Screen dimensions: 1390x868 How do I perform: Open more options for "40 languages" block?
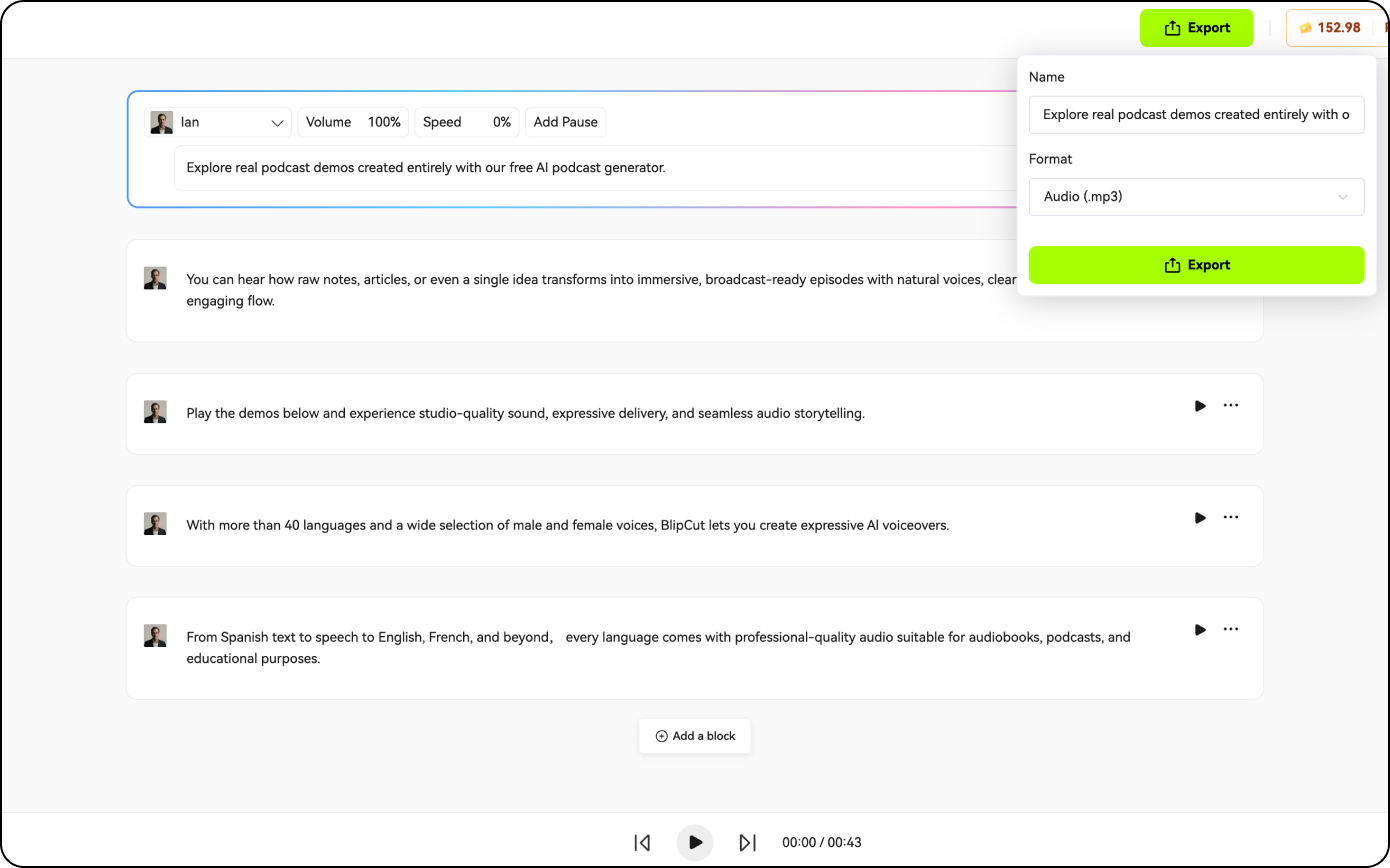point(1231,518)
